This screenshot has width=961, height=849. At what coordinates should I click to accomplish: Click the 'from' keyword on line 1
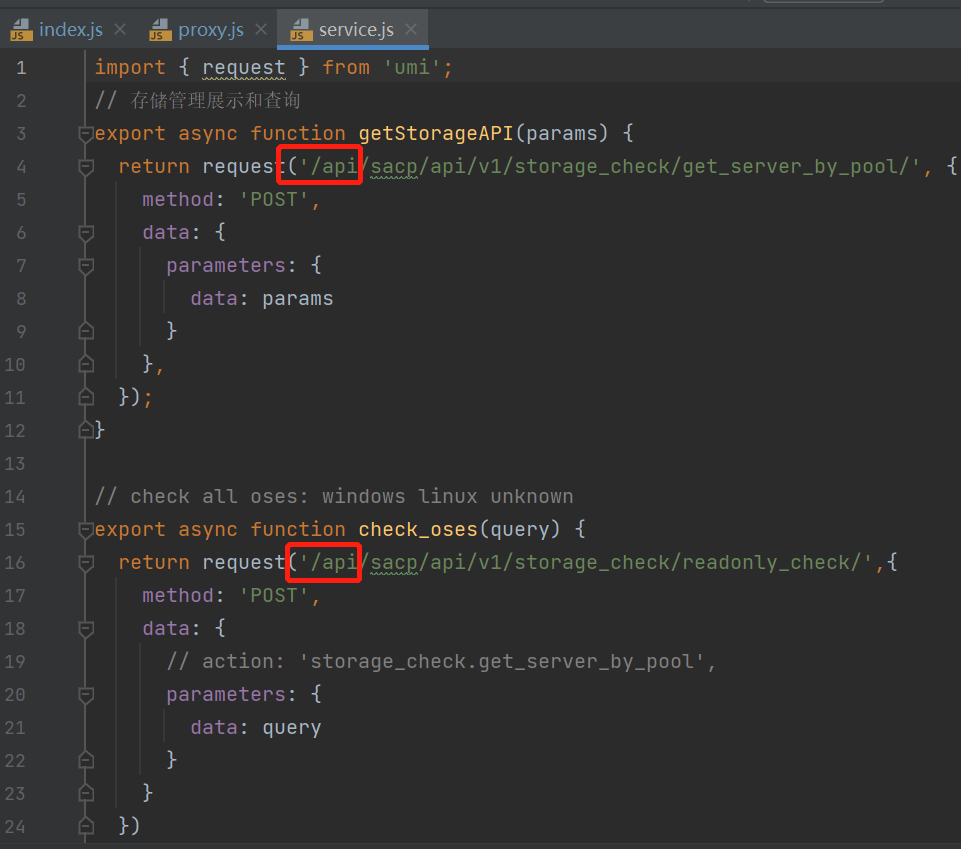click(346, 67)
